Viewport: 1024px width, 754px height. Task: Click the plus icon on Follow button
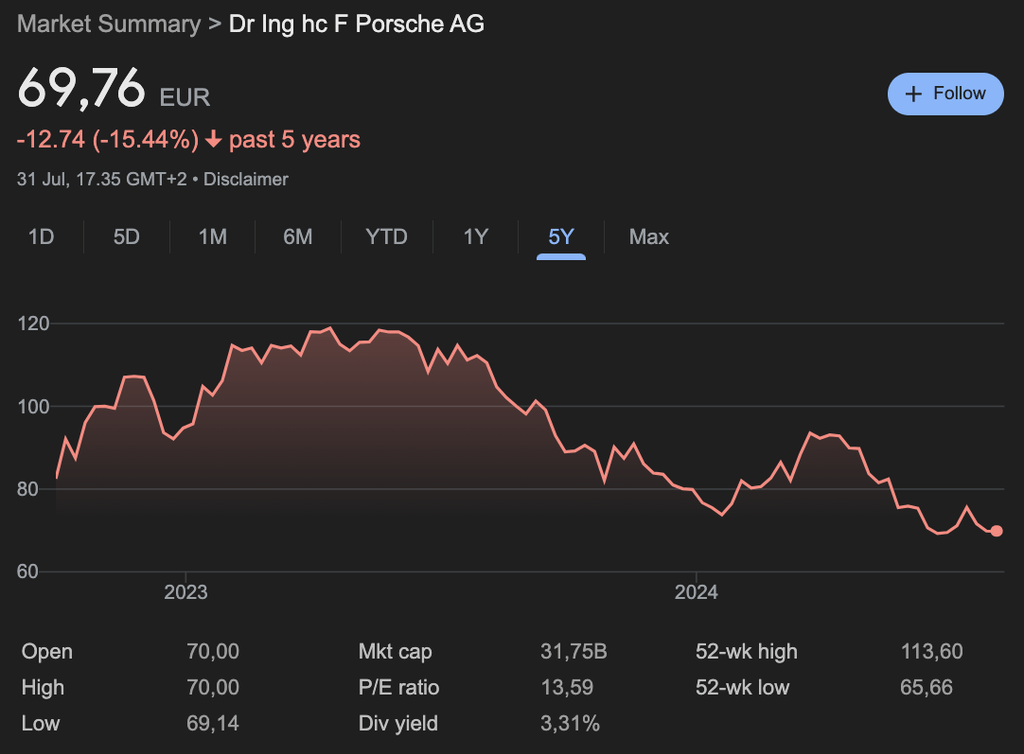click(912, 94)
